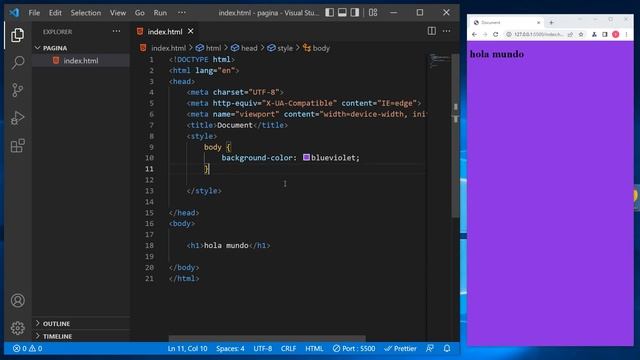This screenshot has height=360, width=640.
Task: Click the browser address bar URL
Action: (539, 35)
